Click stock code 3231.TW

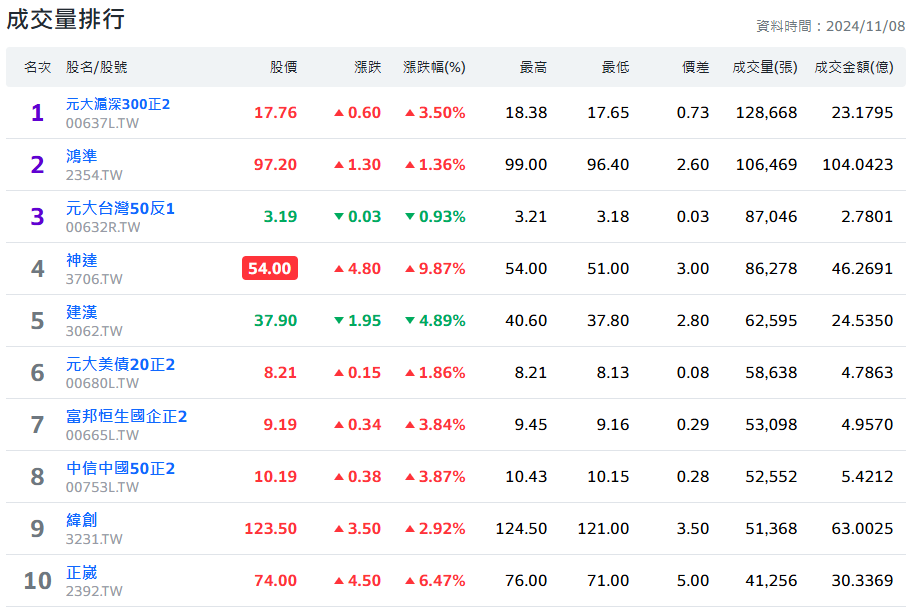tap(94, 539)
